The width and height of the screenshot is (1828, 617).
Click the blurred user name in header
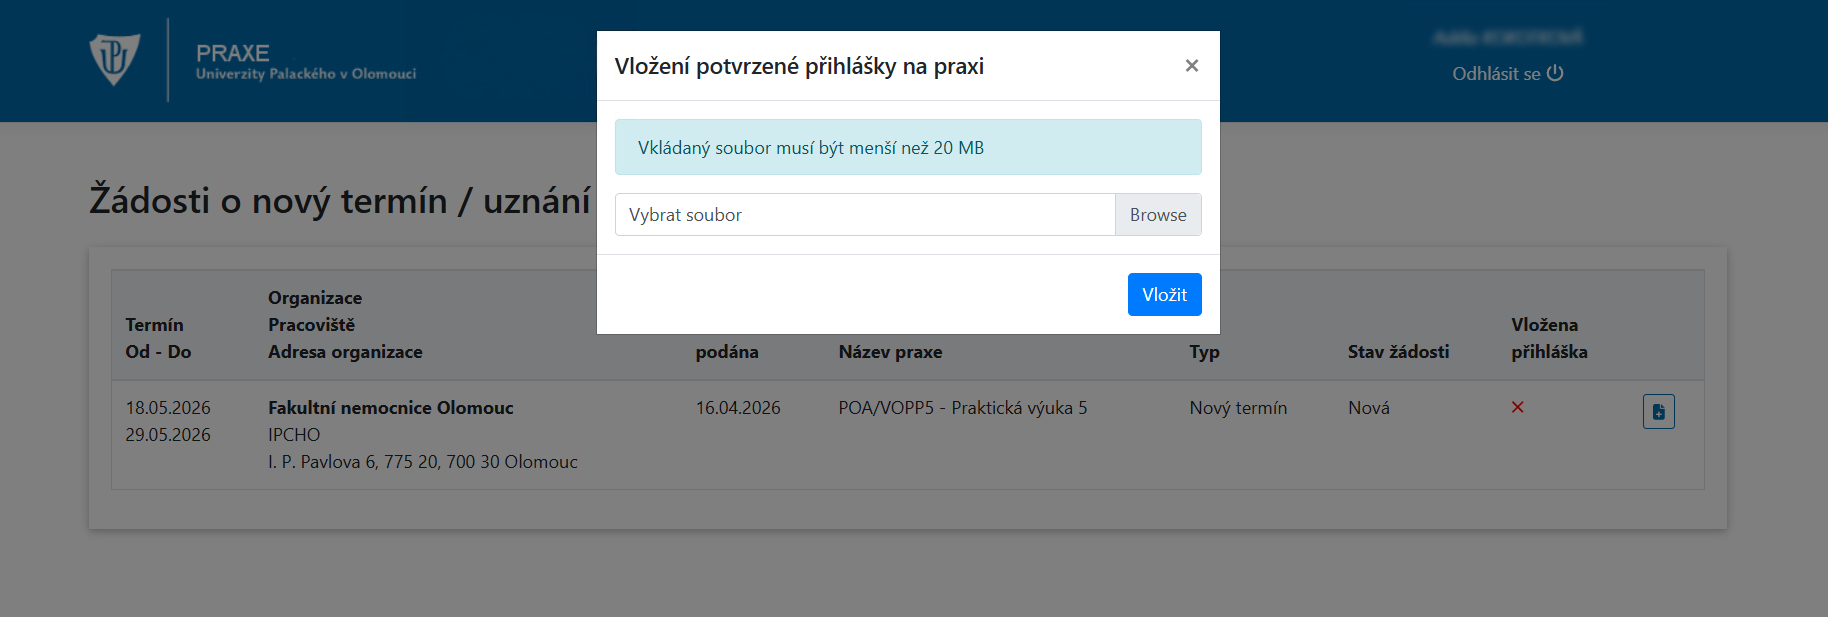pyautogui.click(x=1507, y=38)
